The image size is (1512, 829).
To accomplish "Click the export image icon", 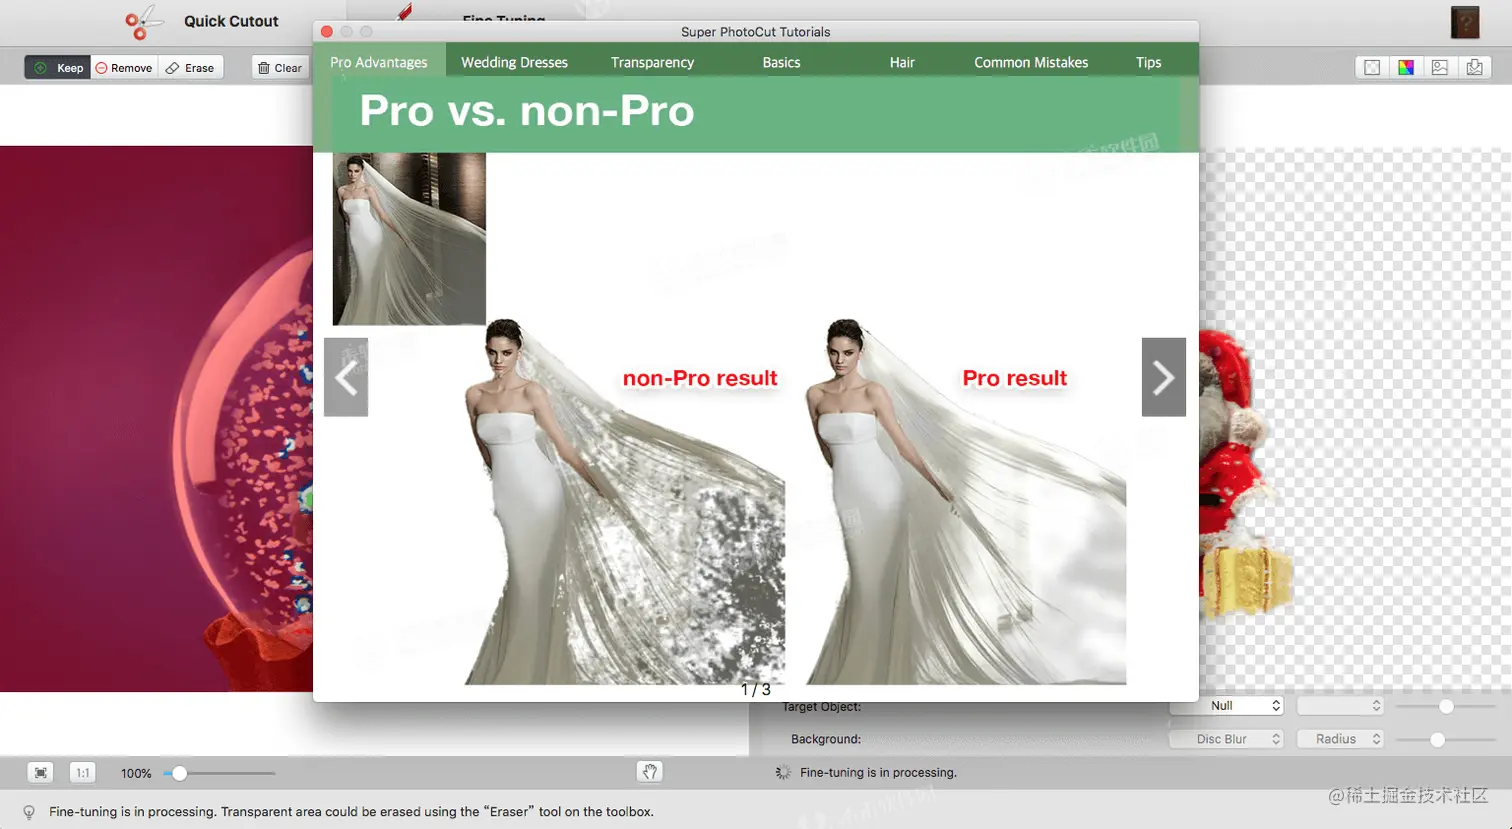I will point(1474,67).
